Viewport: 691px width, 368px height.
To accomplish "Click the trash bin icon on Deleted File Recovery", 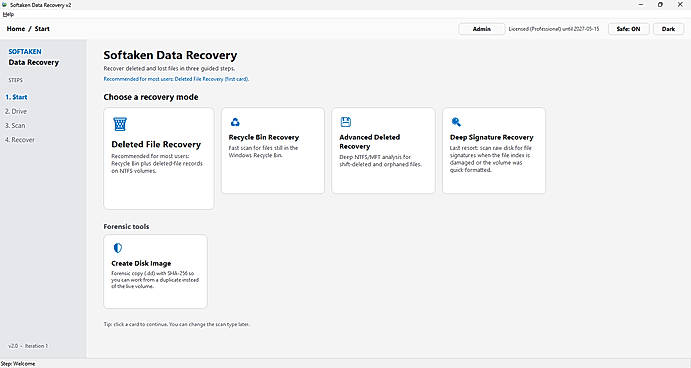I will (x=120, y=124).
